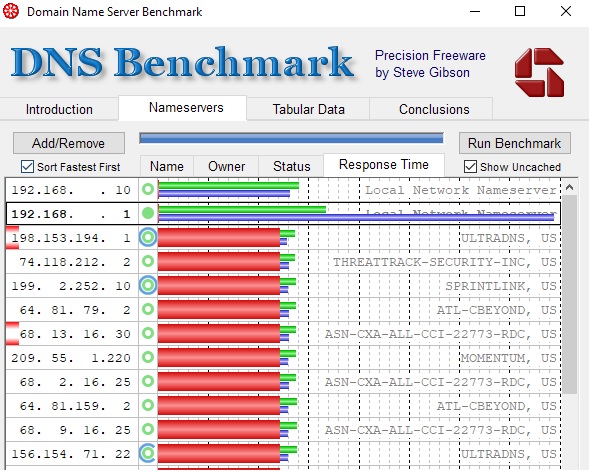The image size is (589, 471).
Task: Click status icon for 74.118.212.2
Action: (148, 261)
